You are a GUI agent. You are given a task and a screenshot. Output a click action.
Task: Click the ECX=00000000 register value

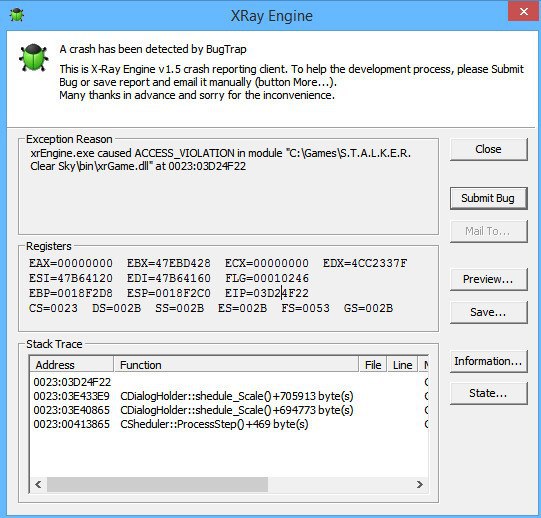267,263
